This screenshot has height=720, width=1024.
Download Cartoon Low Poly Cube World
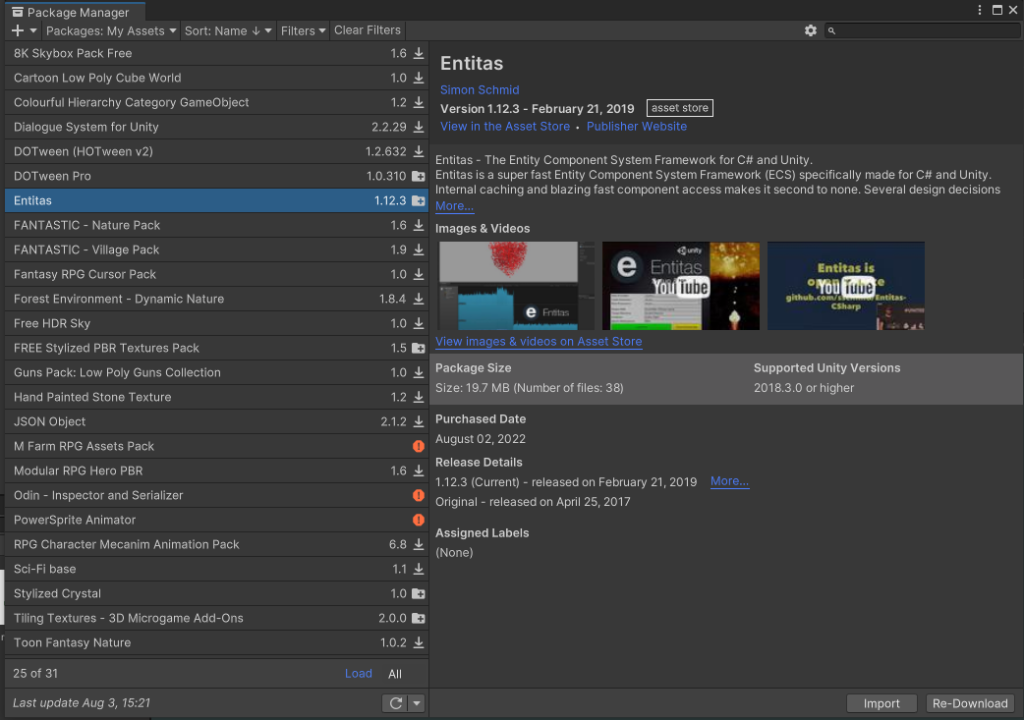pos(419,78)
